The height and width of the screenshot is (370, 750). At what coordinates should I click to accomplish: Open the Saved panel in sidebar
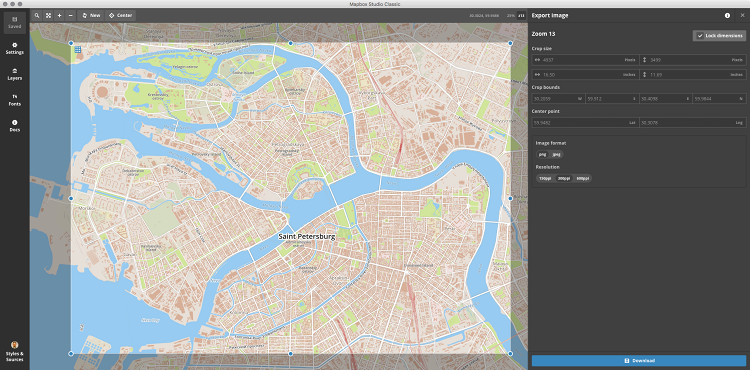pyautogui.click(x=14, y=22)
